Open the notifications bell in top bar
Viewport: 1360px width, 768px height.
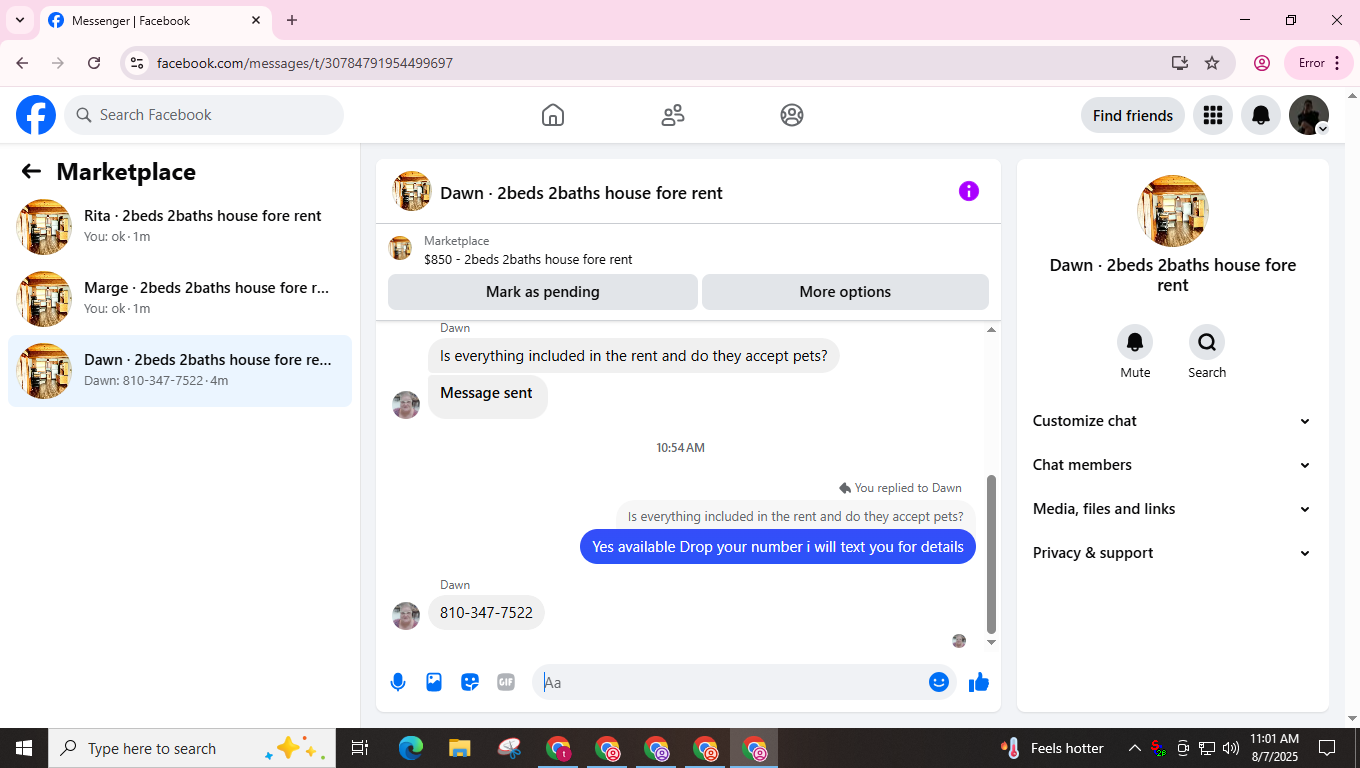[x=1261, y=115]
